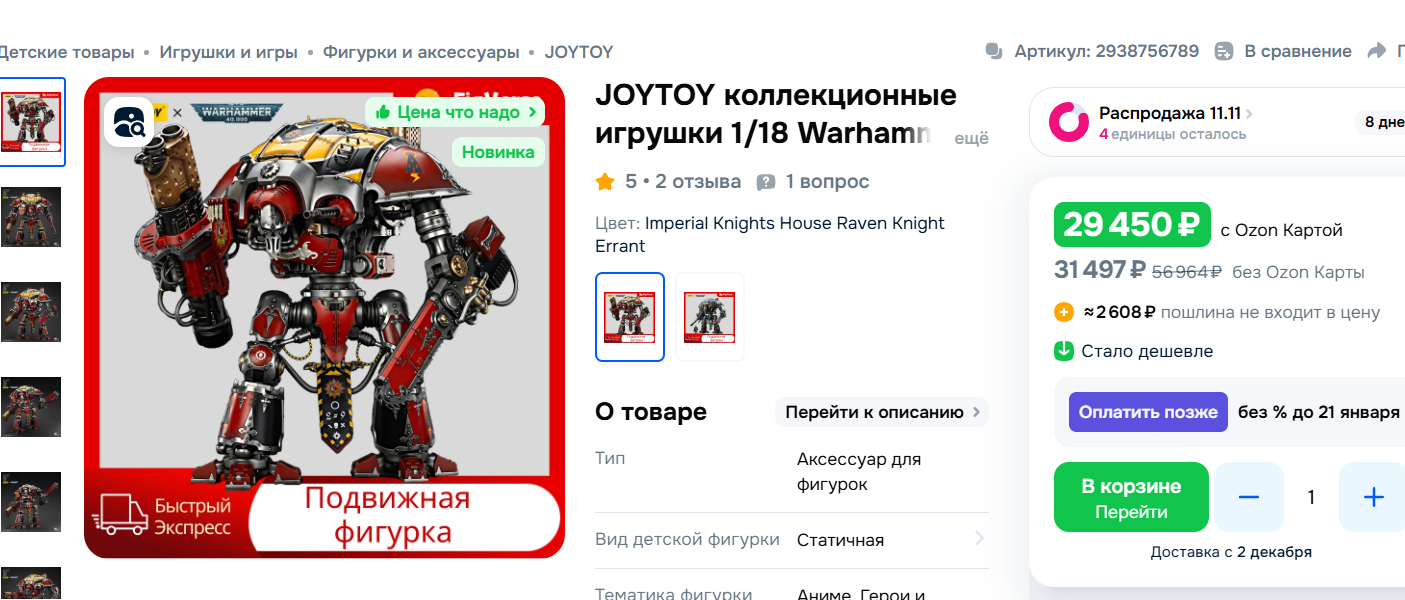This screenshot has height=600, width=1405.
Task: Increase quantity with plus button
Action: 1373,497
